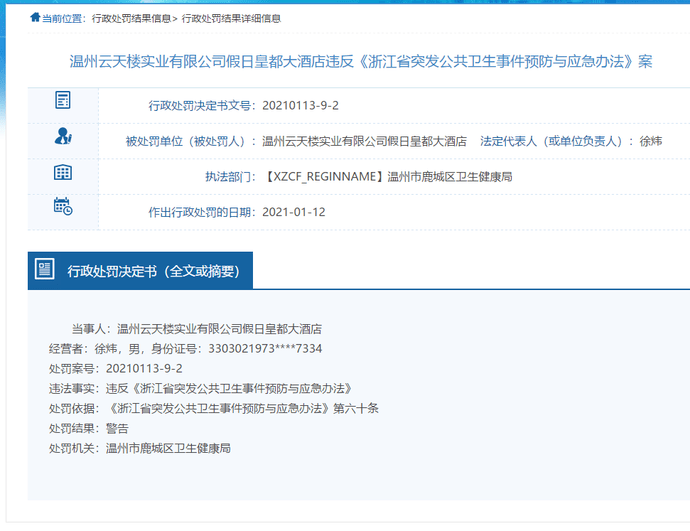Click 【XZCF_REGINNAME】温州市鹿城区卫生健康局 value
Viewport: 690px width, 531px height.
387,177
